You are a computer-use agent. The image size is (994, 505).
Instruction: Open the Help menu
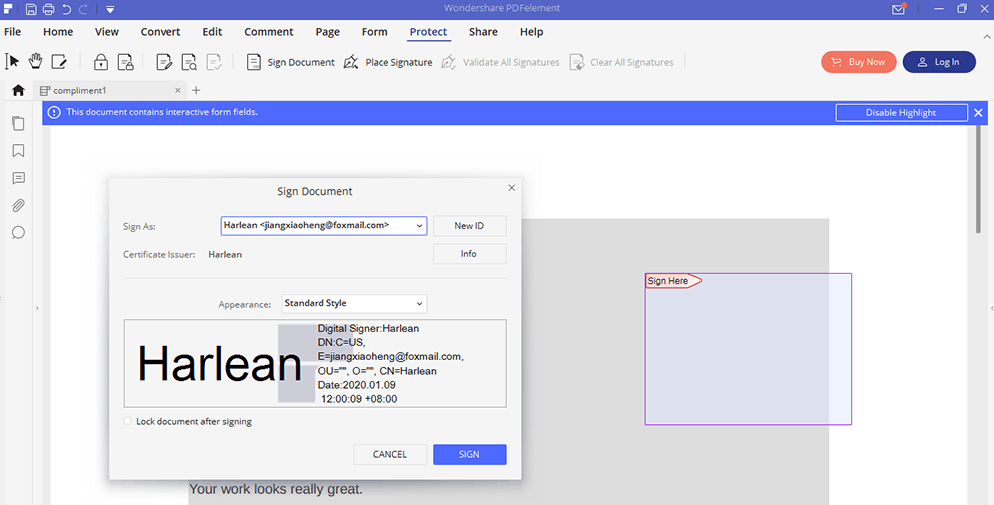pos(531,32)
